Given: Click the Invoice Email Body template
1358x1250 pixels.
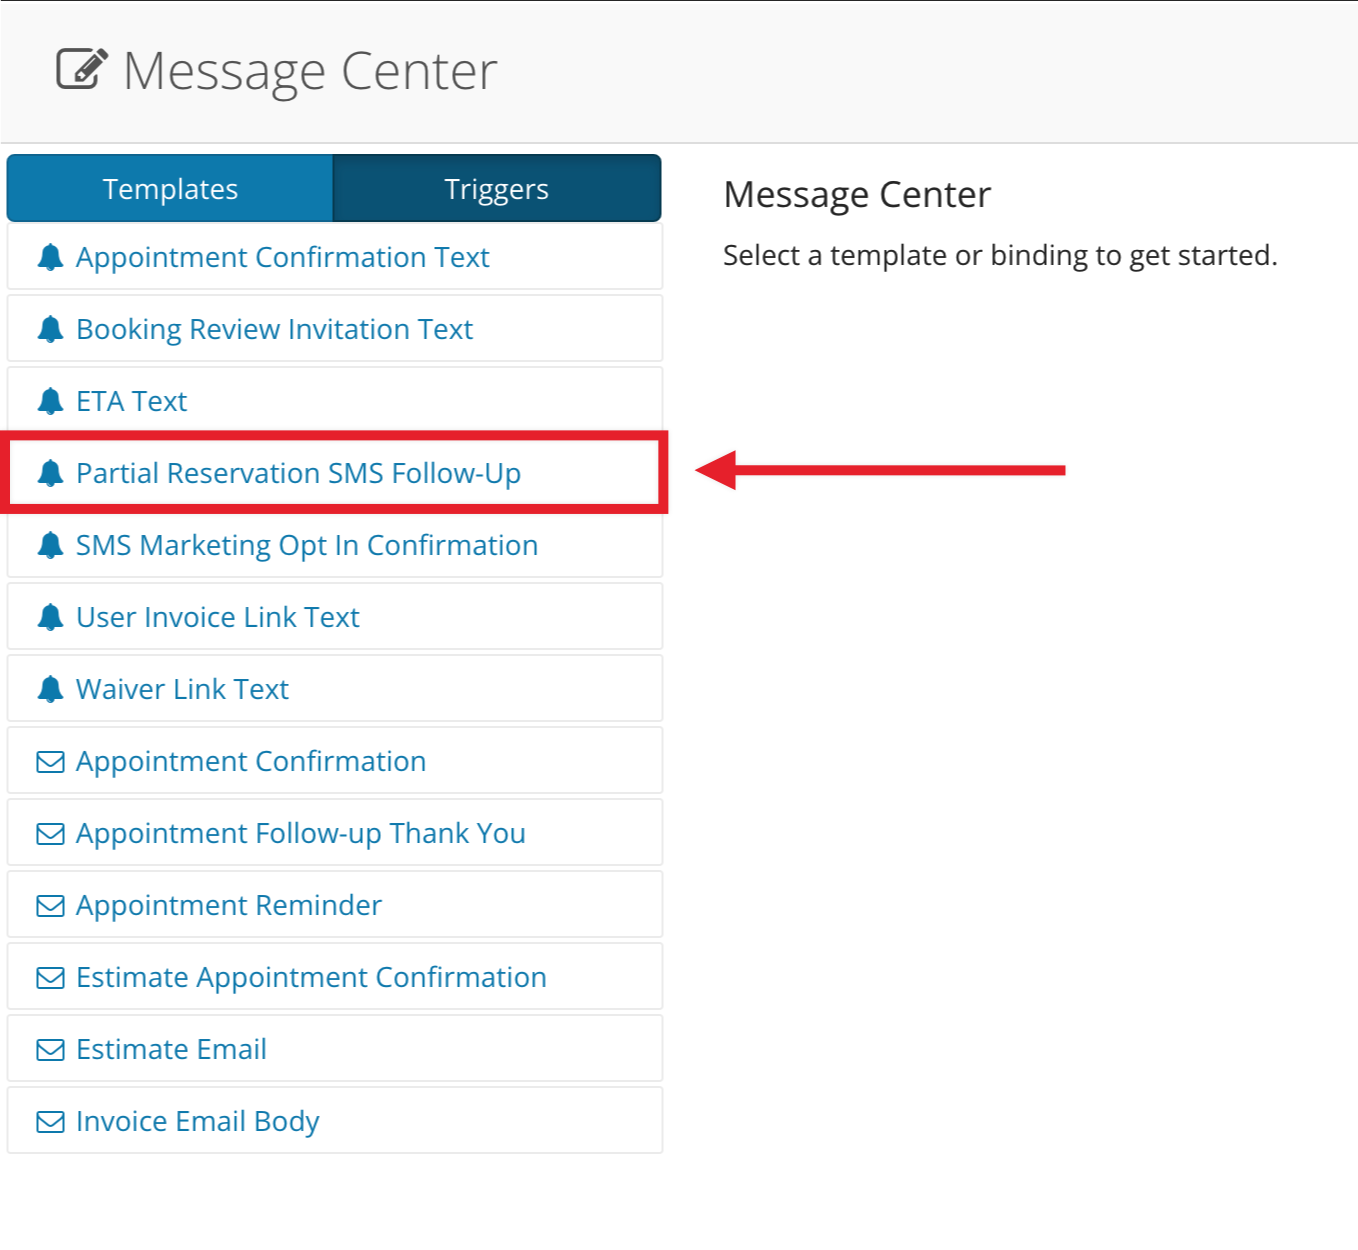Looking at the screenshot, I should click(x=335, y=1120).
